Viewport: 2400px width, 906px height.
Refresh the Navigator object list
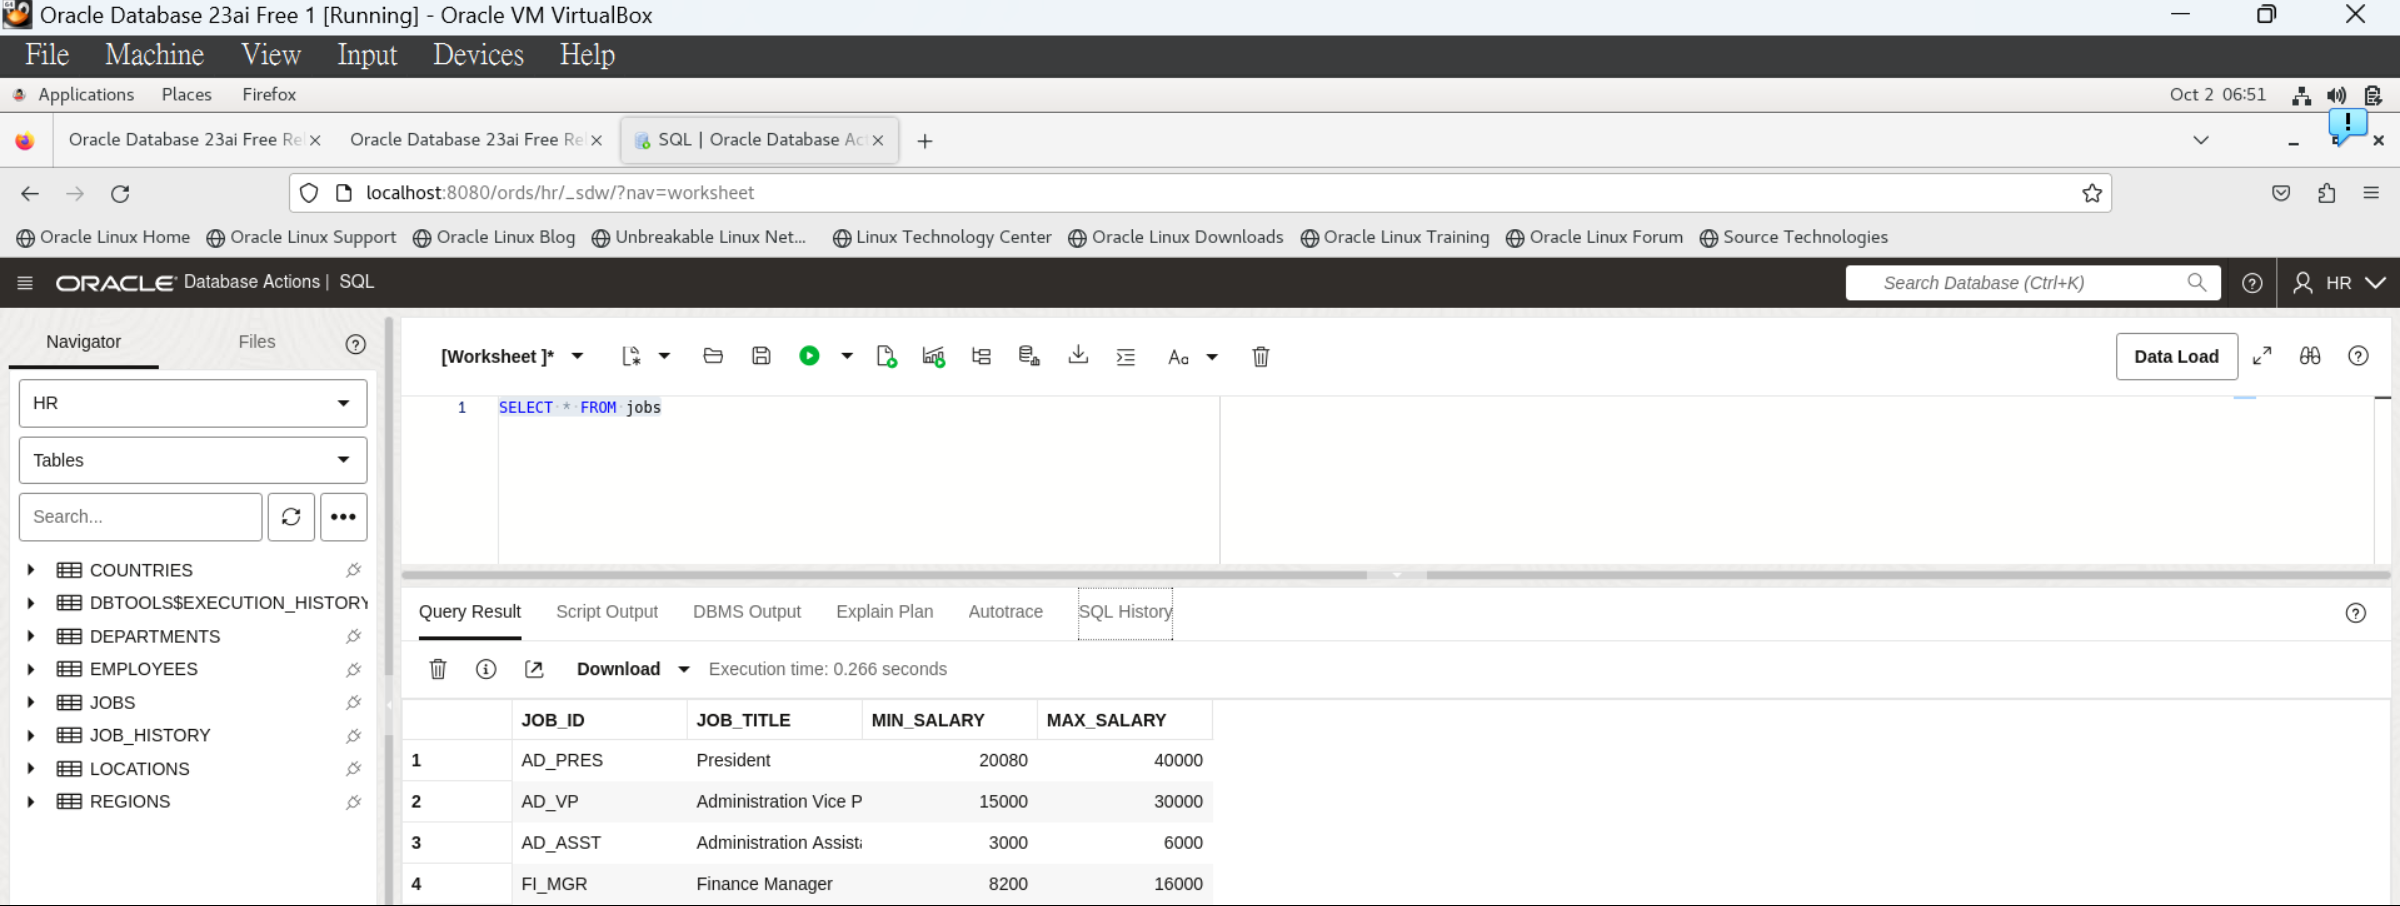(x=291, y=517)
